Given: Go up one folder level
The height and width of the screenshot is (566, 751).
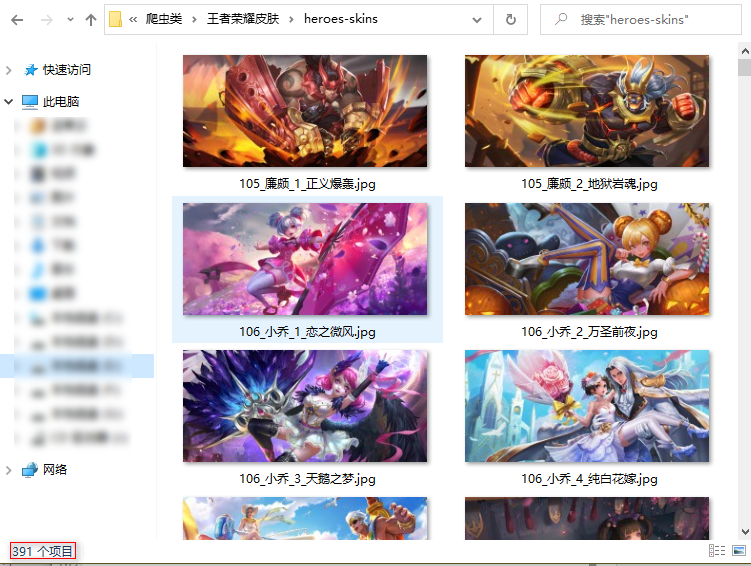Looking at the screenshot, I should (91, 20).
